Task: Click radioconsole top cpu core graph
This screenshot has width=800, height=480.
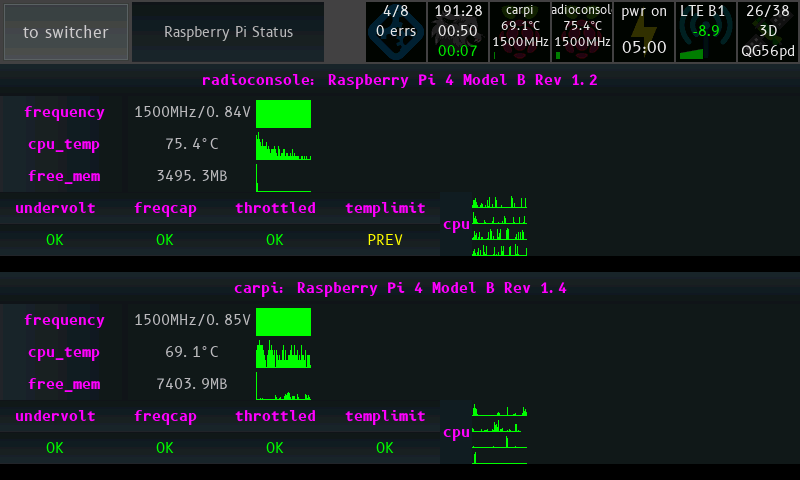Action: click(499, 202)
